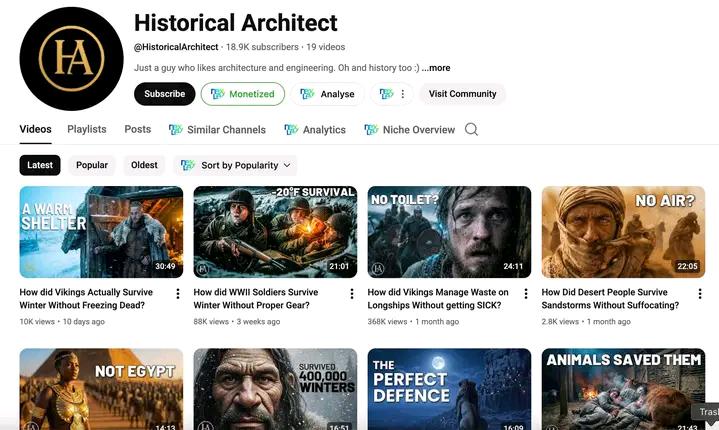Click the Analyse extension button
The width and height of the screenshot is (719, 430).
pos(328,94)
